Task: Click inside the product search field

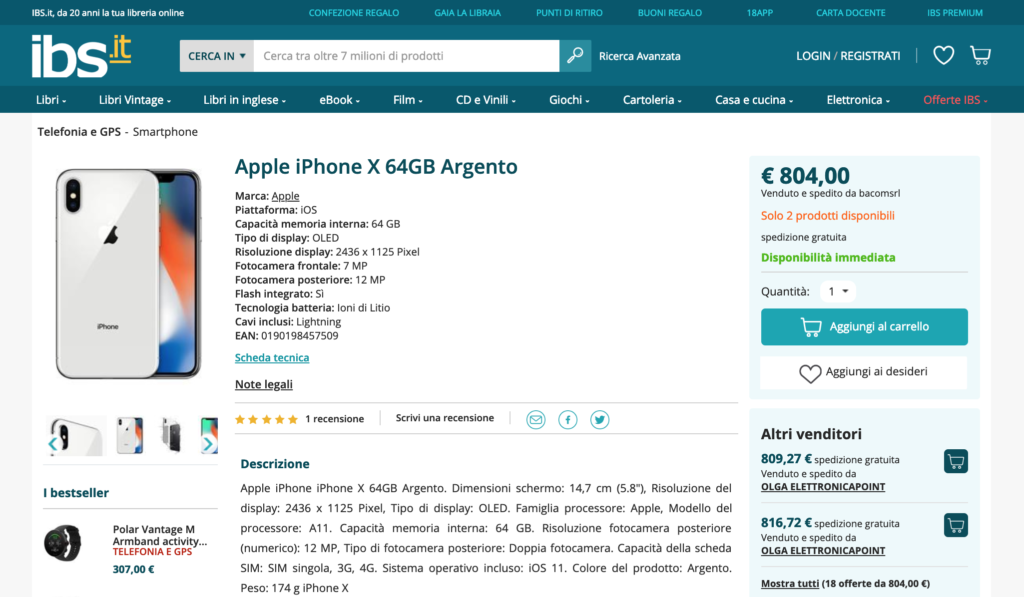Action: pos(400,56)
